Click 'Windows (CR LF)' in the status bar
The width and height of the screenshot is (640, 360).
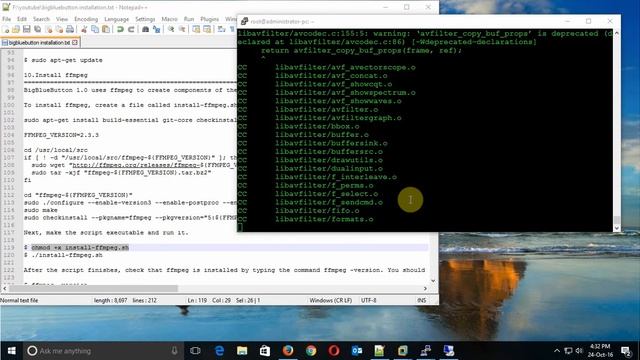pos(331,300)
